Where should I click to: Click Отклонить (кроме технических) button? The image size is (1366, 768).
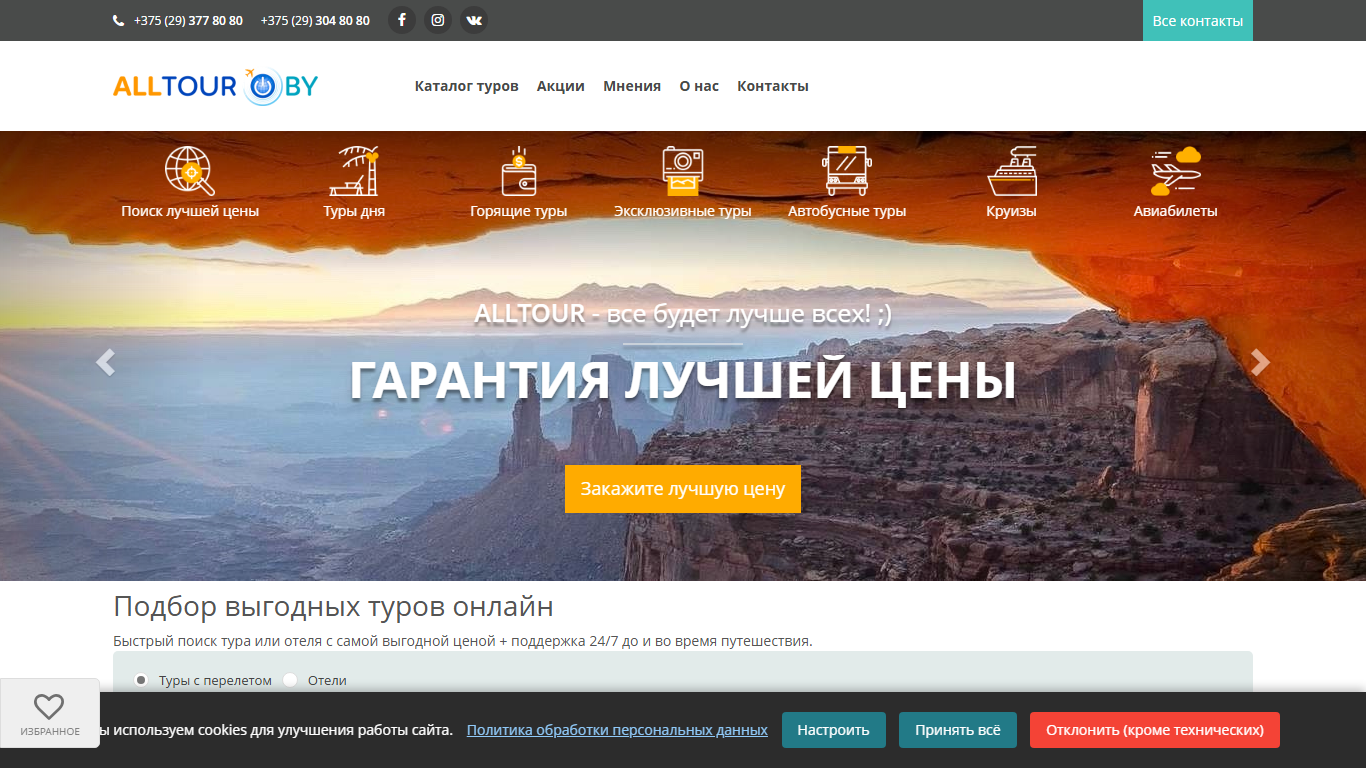point(1155,730)
